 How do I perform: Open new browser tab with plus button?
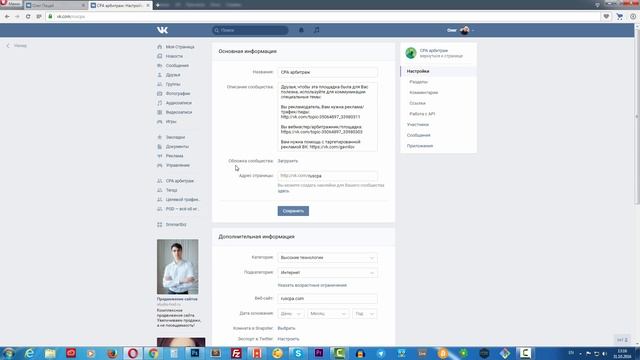coord(158,5)
